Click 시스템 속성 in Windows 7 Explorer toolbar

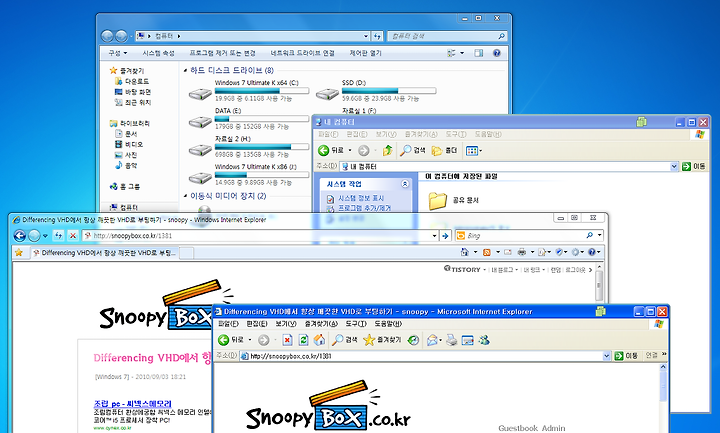coord(158,53)
